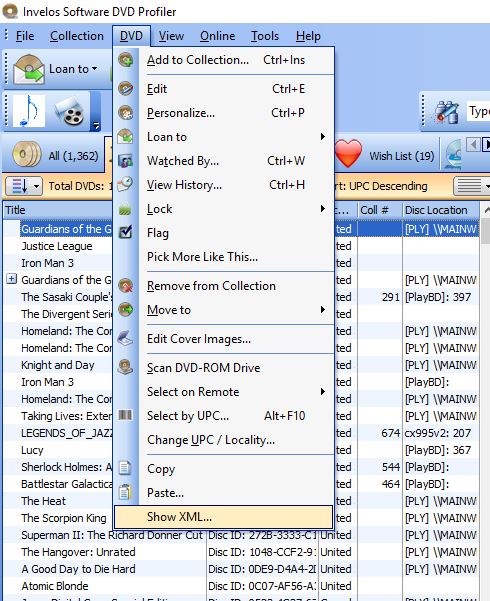Click the Lock menu icon
The height and width of the screenshot is (601, 490).
125,209
